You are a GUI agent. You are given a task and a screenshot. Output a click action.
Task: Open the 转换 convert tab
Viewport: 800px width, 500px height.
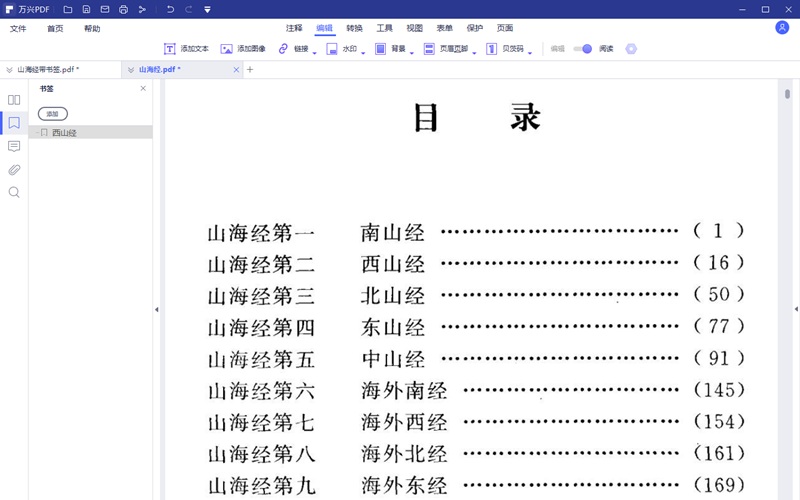(355, 29)
